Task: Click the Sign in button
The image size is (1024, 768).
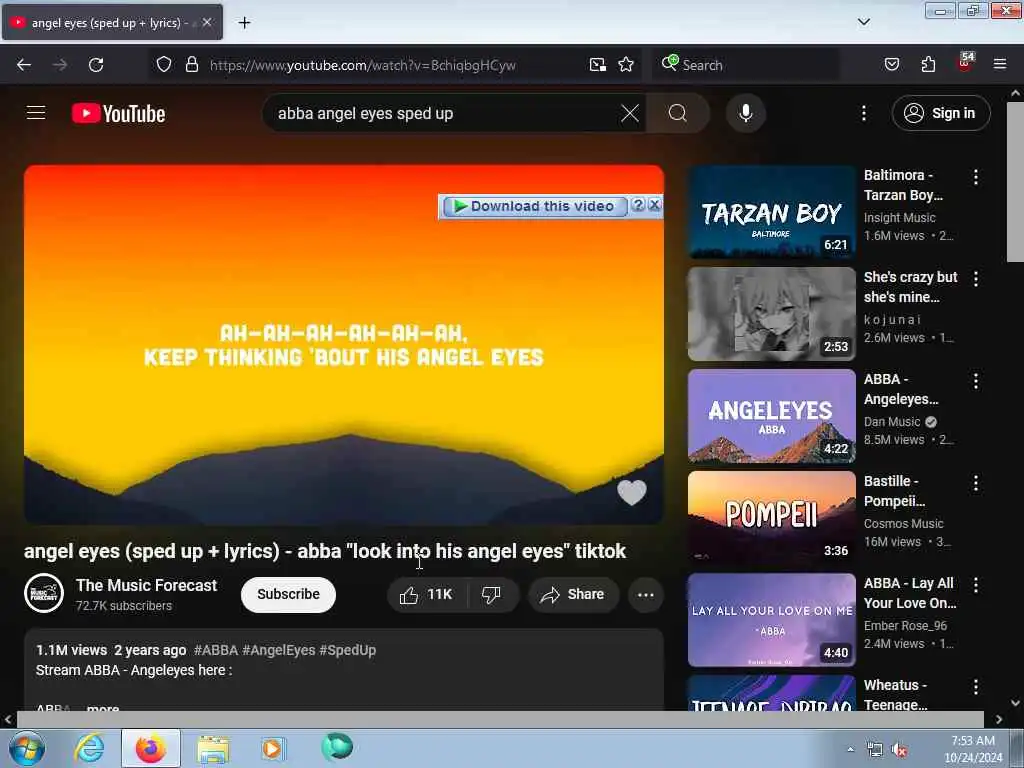Action: click(x=940, y=113)
